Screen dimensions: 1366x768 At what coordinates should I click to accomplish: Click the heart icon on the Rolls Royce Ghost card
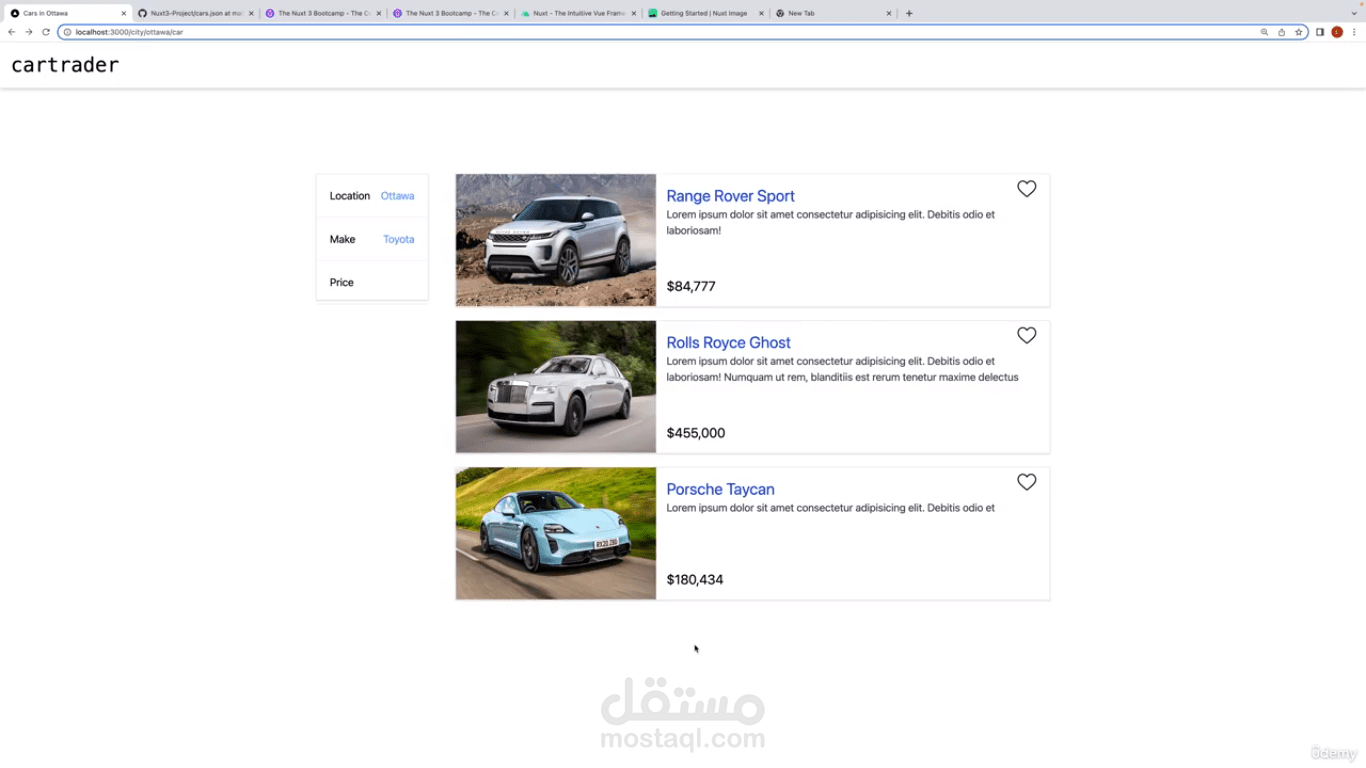1026,335
